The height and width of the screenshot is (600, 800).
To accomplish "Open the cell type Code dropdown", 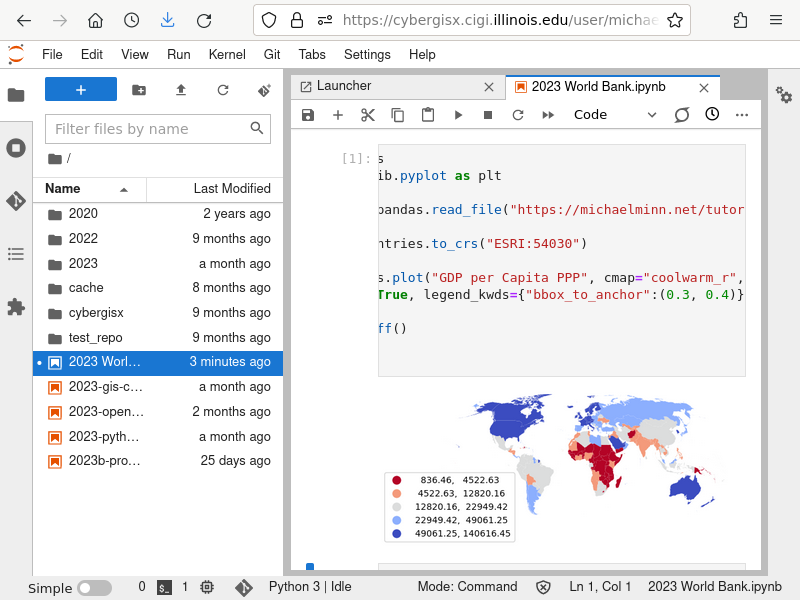I will (614, 115).
